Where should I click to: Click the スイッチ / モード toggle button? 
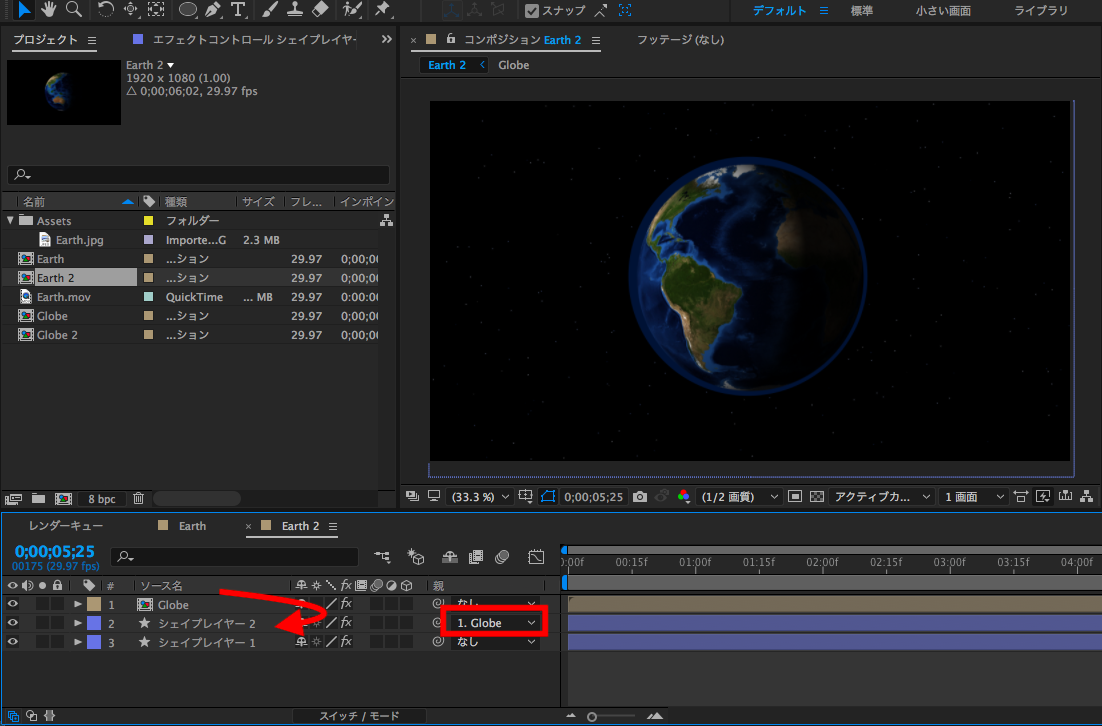coord(358,716)
